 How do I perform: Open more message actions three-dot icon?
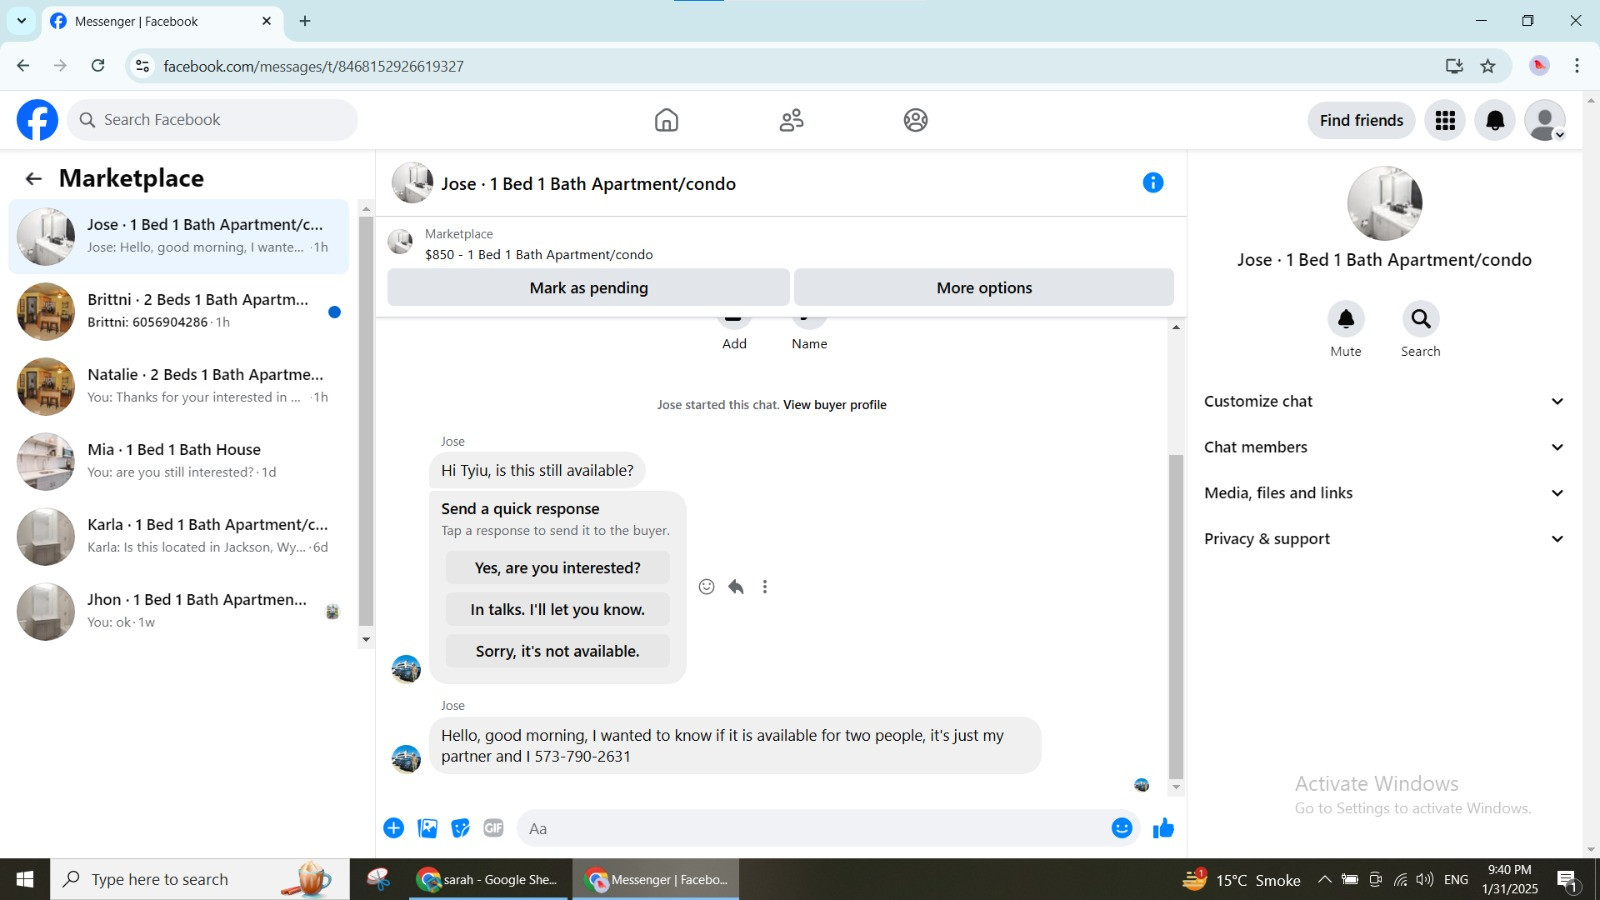click(765, 587)
